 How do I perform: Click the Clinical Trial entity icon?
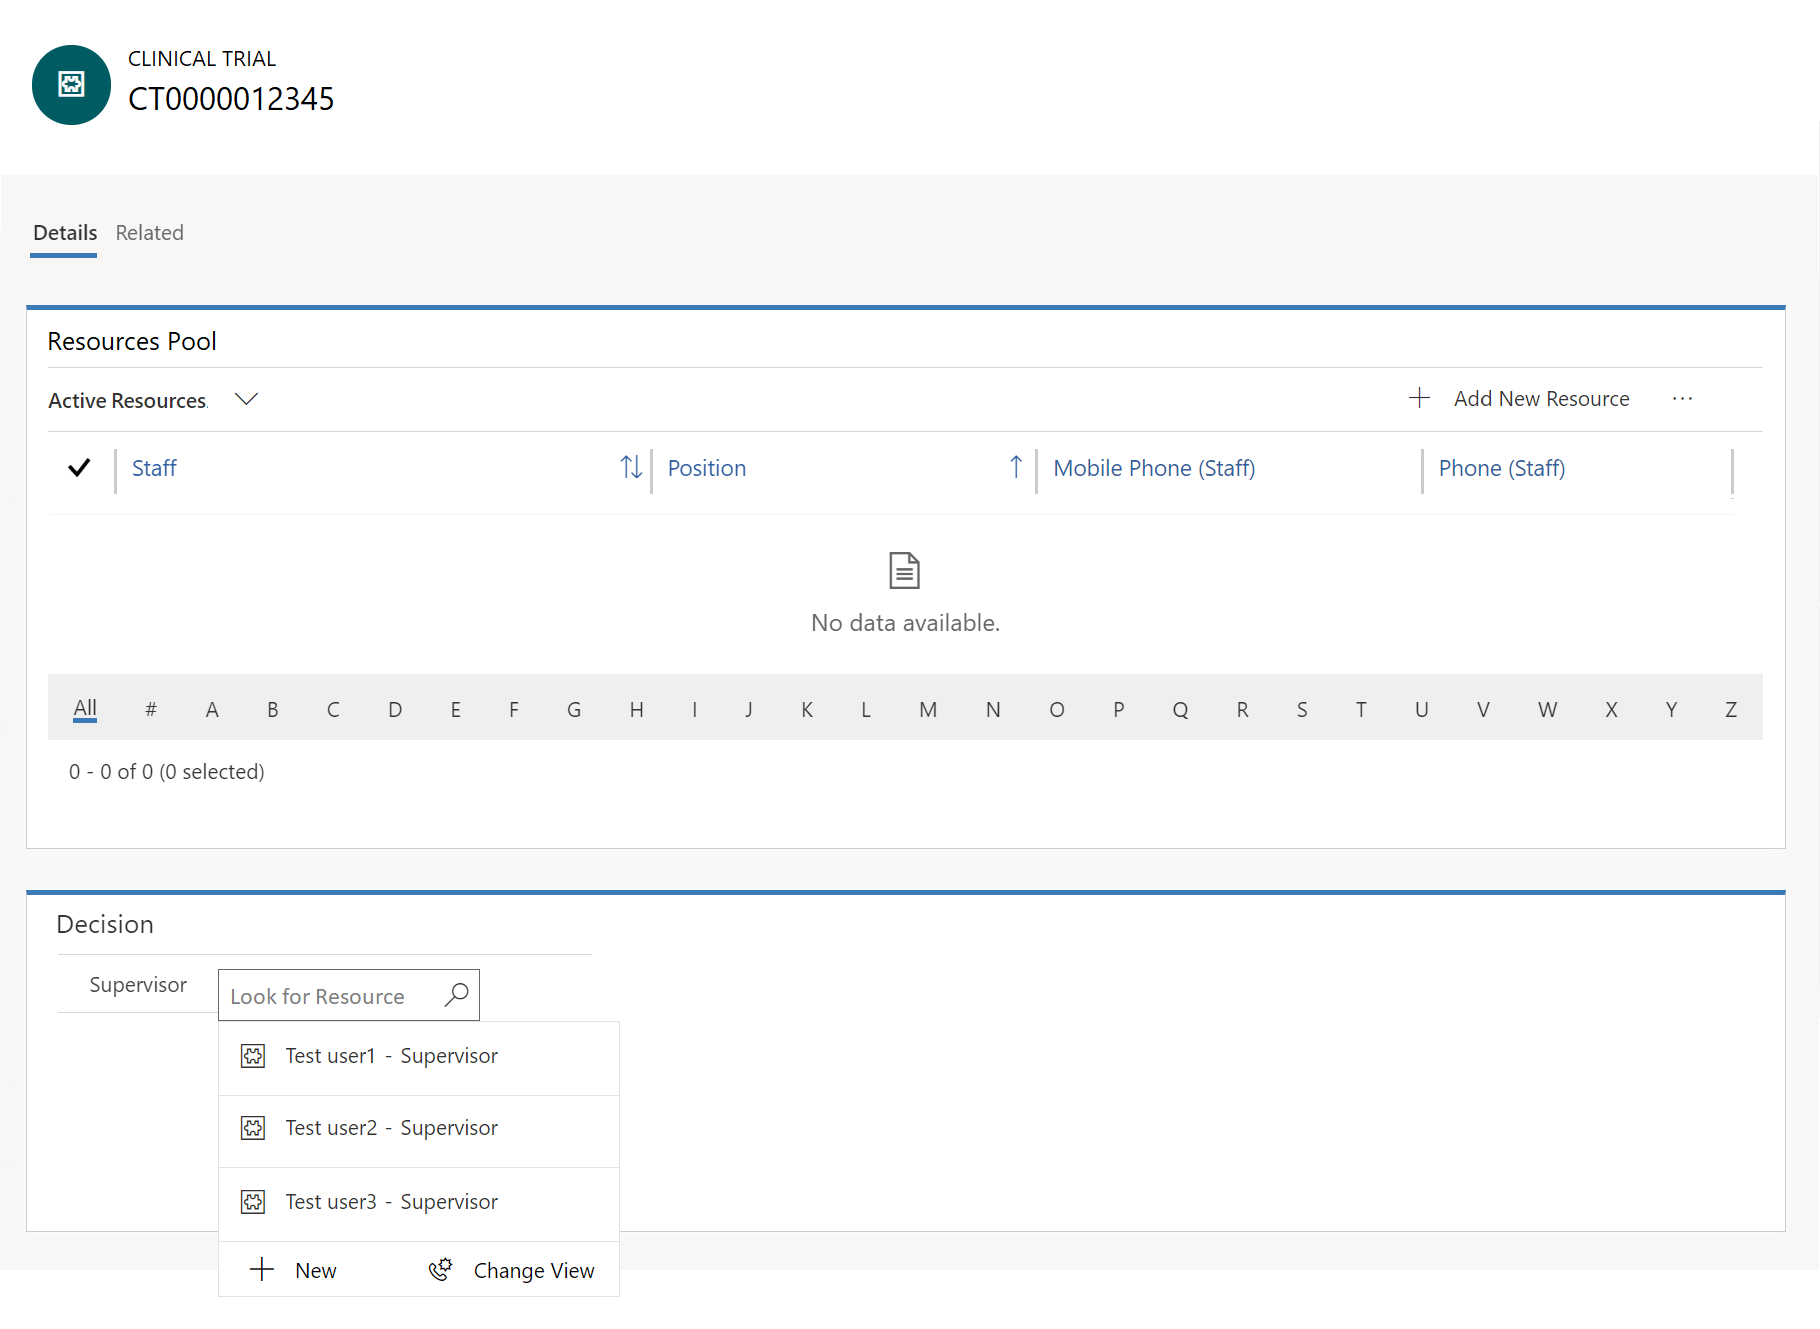71,85
